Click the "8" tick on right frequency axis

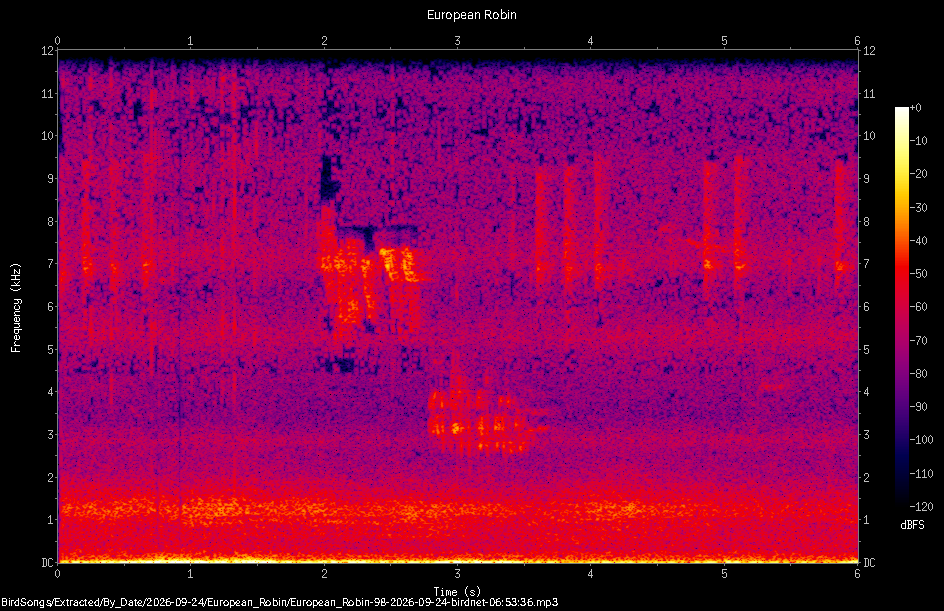pos(866,222)
